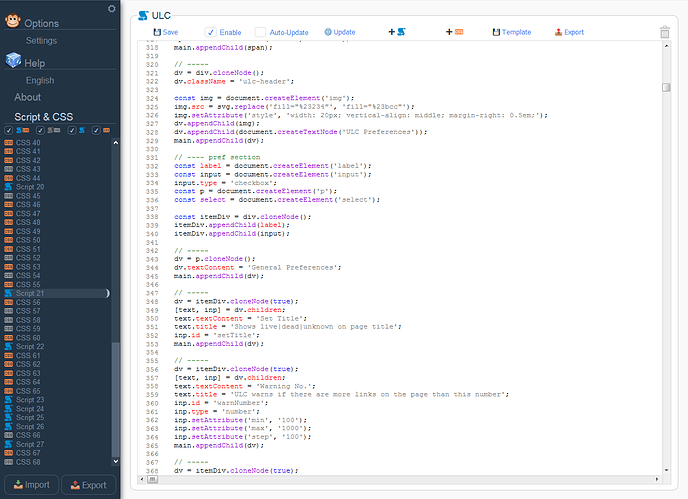
Task: Click Update script button
Action: coord(339,32)
